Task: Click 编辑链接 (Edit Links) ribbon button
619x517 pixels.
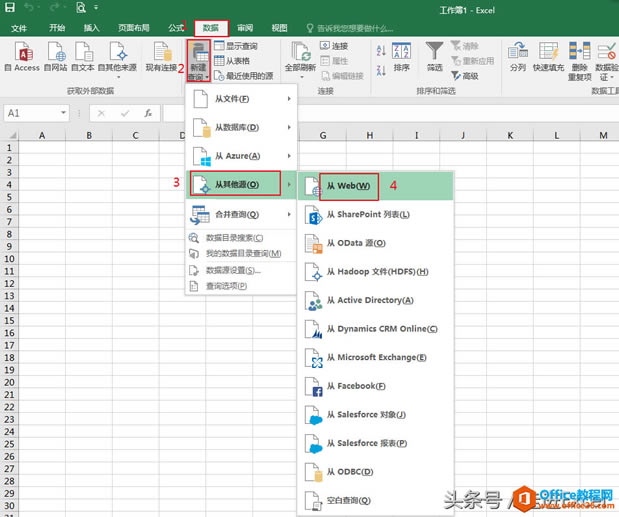Action: point(342,76)
